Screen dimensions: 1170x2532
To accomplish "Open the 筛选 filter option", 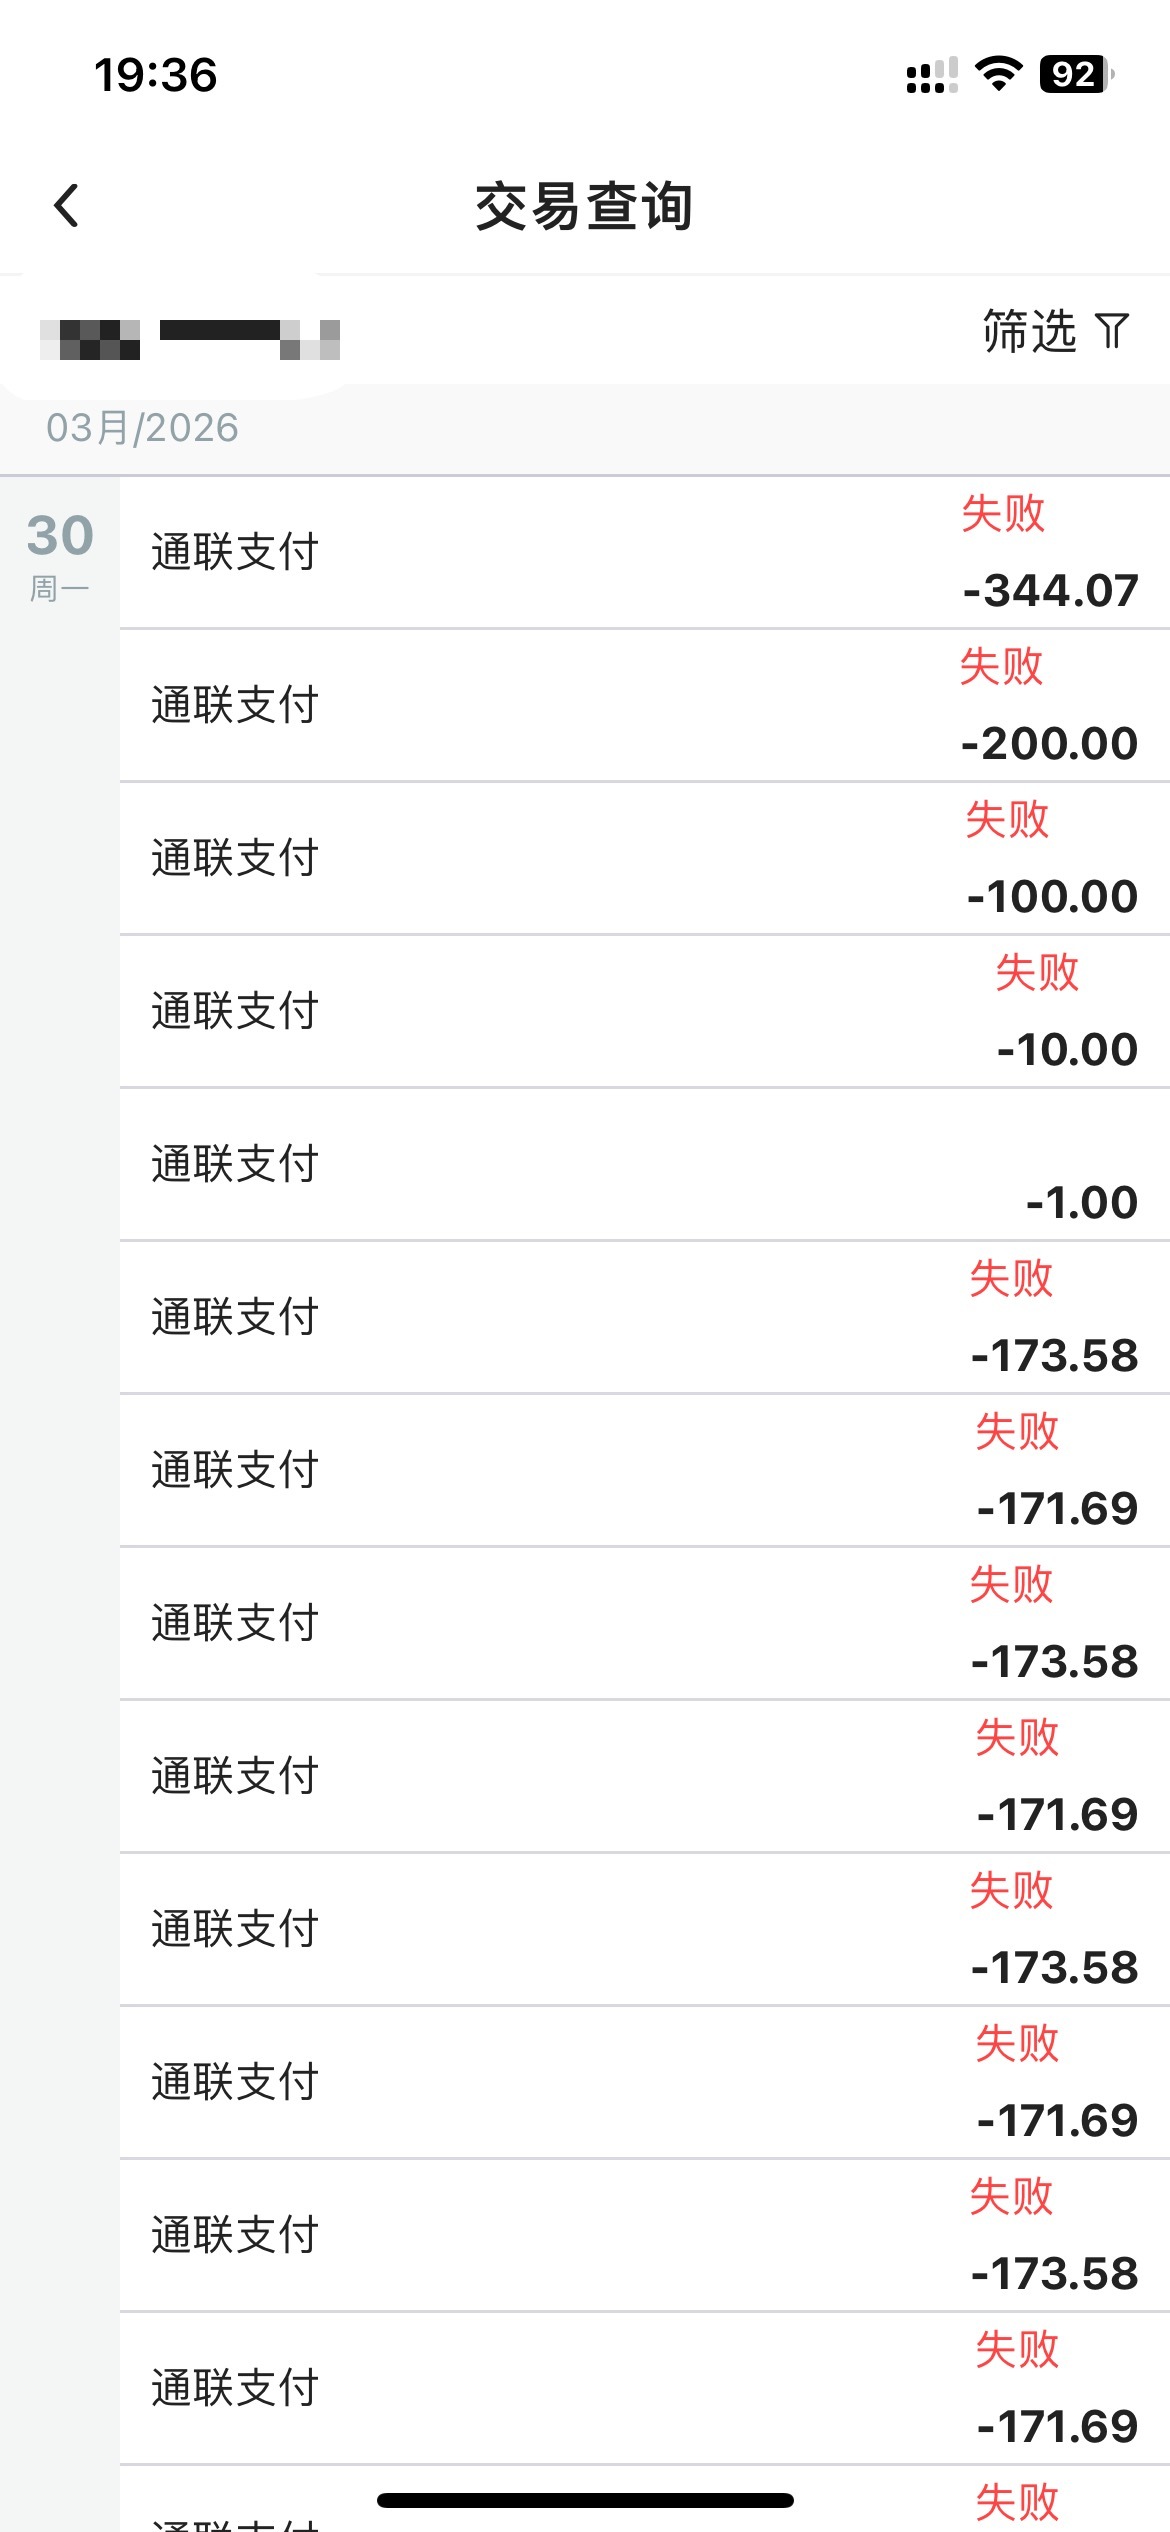I will pyautogui.click(x=1029, y=331).
